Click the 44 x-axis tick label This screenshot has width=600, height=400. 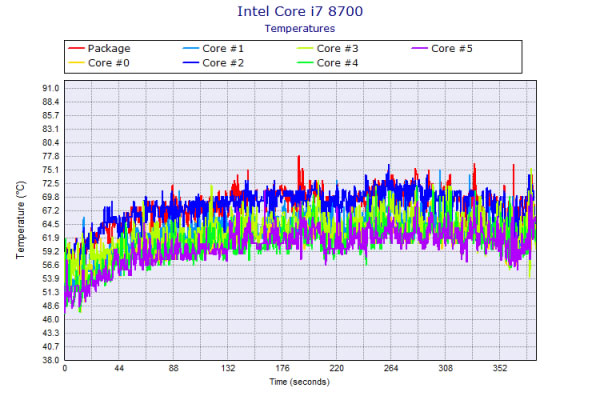[x=119, y=368]
